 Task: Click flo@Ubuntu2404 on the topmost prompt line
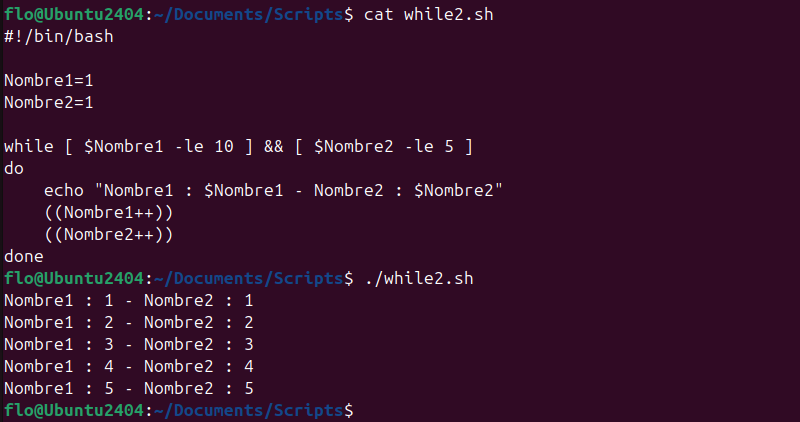click(75, 15)
